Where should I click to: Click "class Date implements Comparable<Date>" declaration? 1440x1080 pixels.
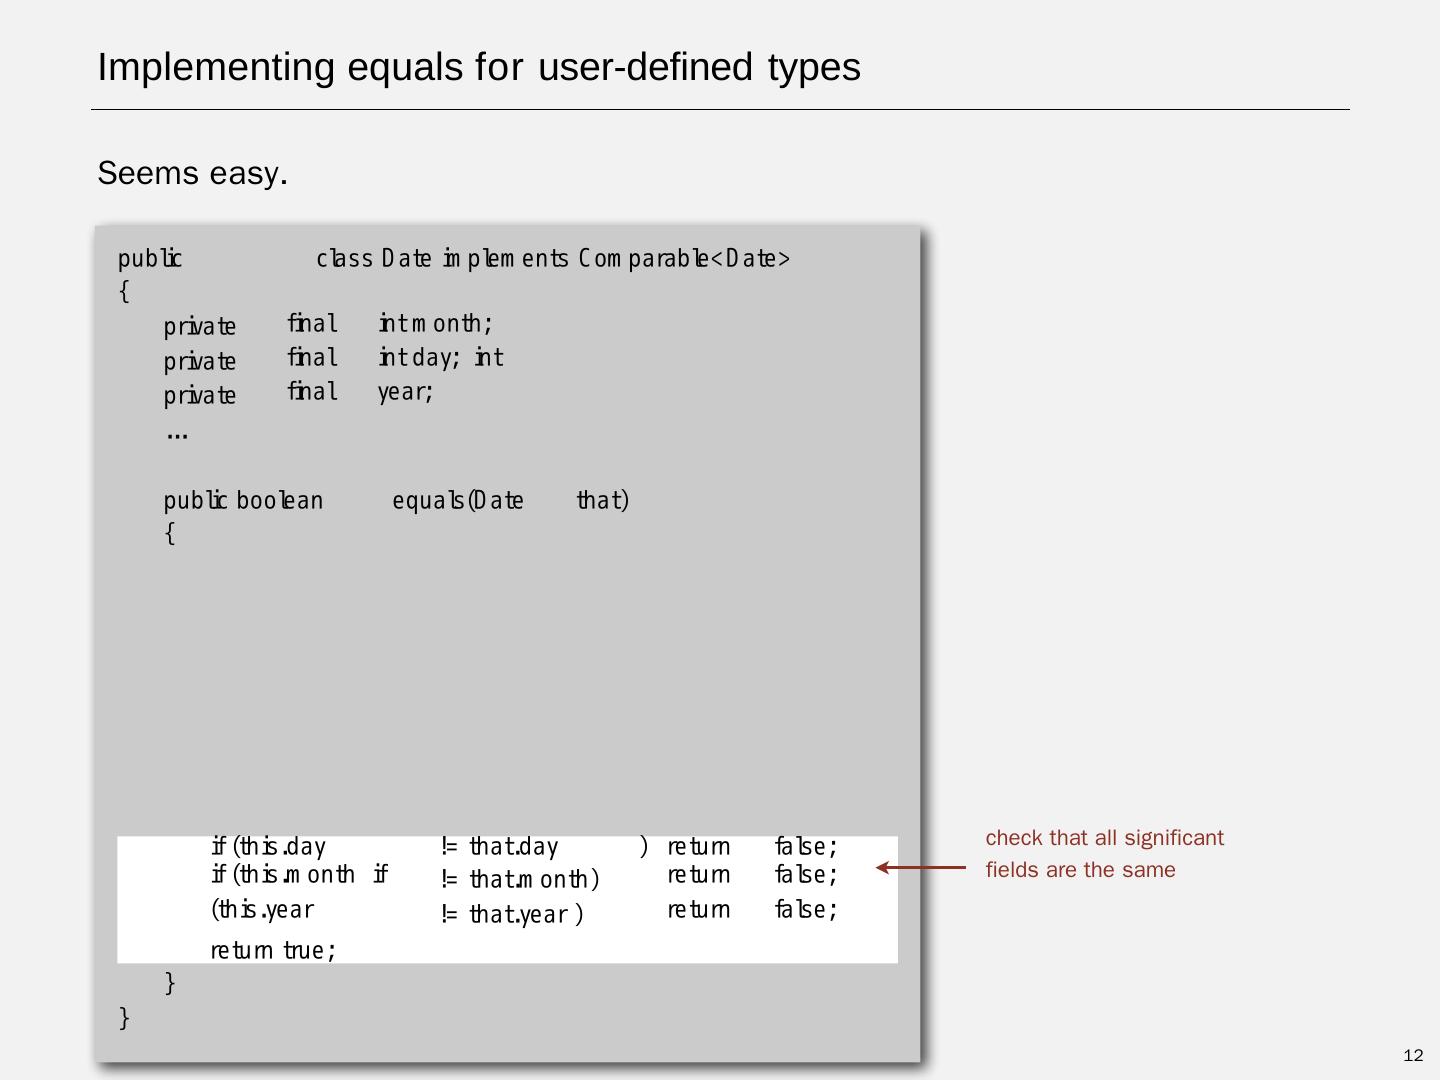[553, 259]
